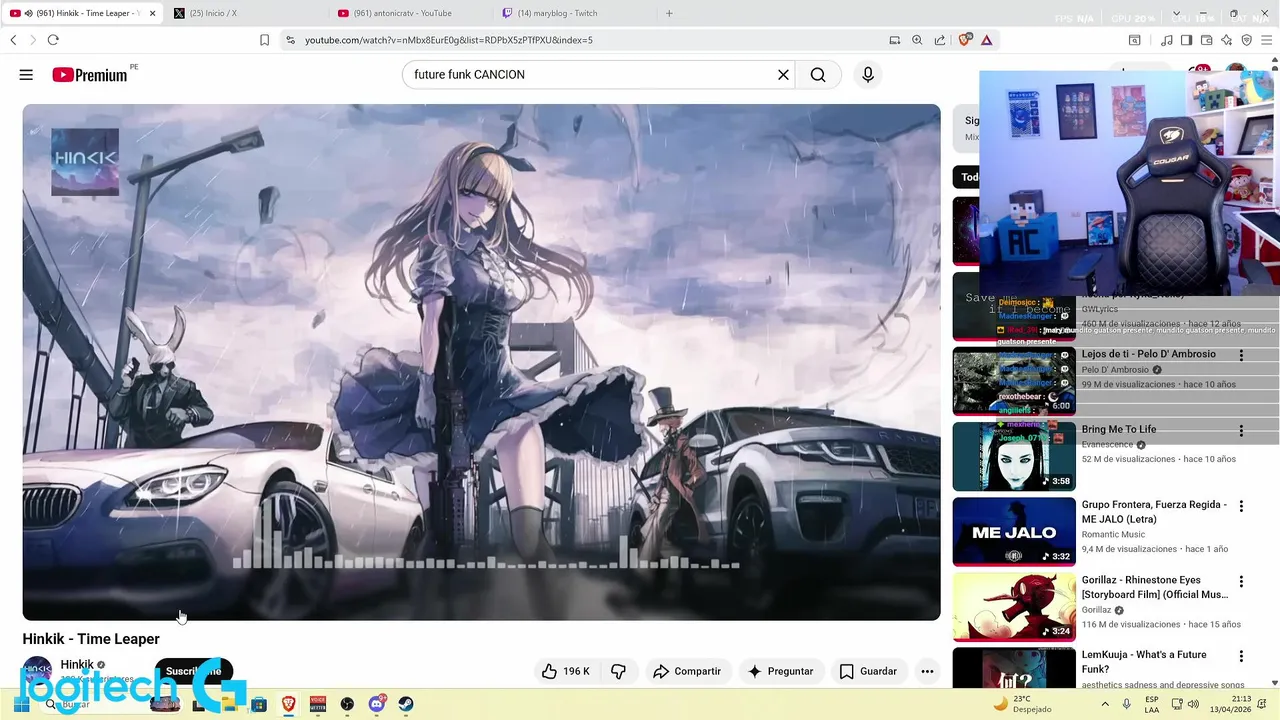Viewport: 1280px width, 720px height.
Task: Open site settings icon beside the URL
Action: [x=290, y=40]
